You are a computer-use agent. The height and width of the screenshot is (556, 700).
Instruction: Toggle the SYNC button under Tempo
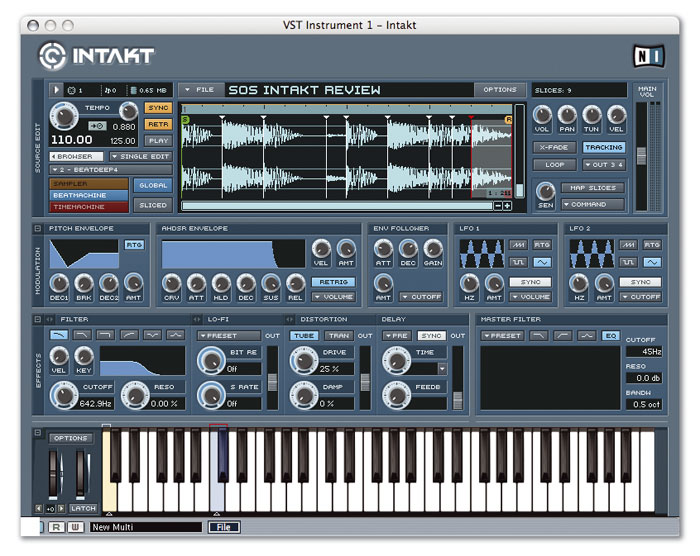(x=158, y=107)
